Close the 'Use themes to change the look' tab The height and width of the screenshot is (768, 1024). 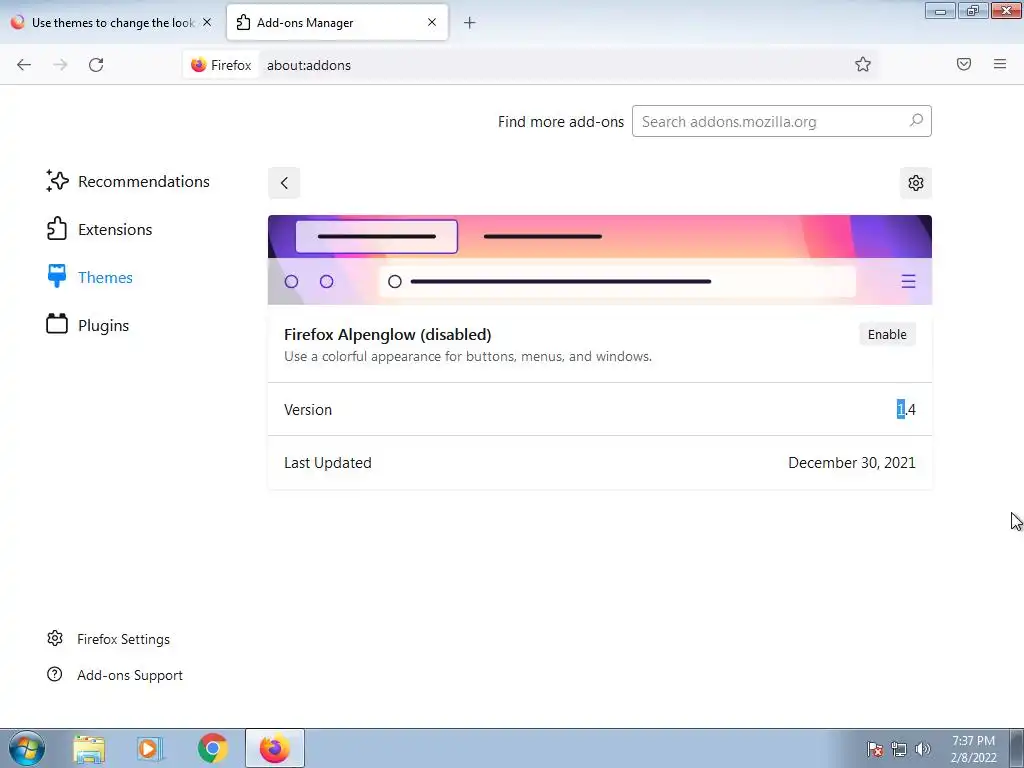207,22
